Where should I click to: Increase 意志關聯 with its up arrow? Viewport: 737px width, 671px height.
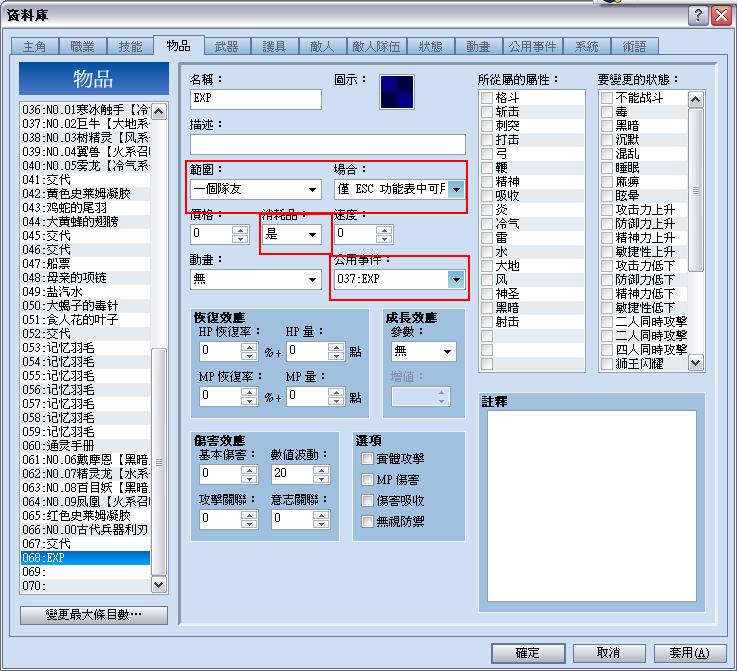click(x=321, y=515)
